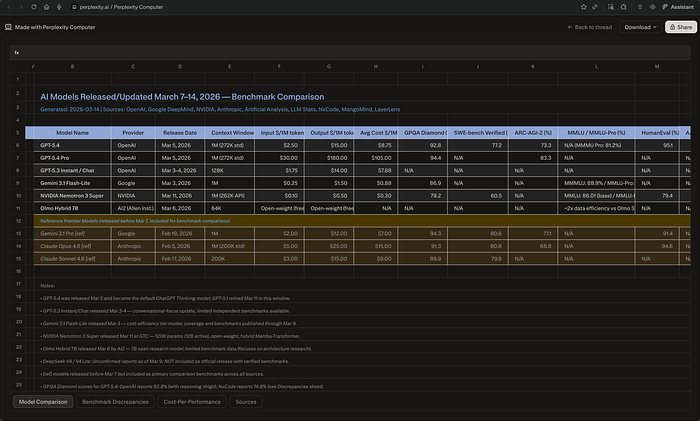Screen dimensions: 700x421
Task: Click the GPT-5.4 model name cell
Action: [x=72, y=145]
